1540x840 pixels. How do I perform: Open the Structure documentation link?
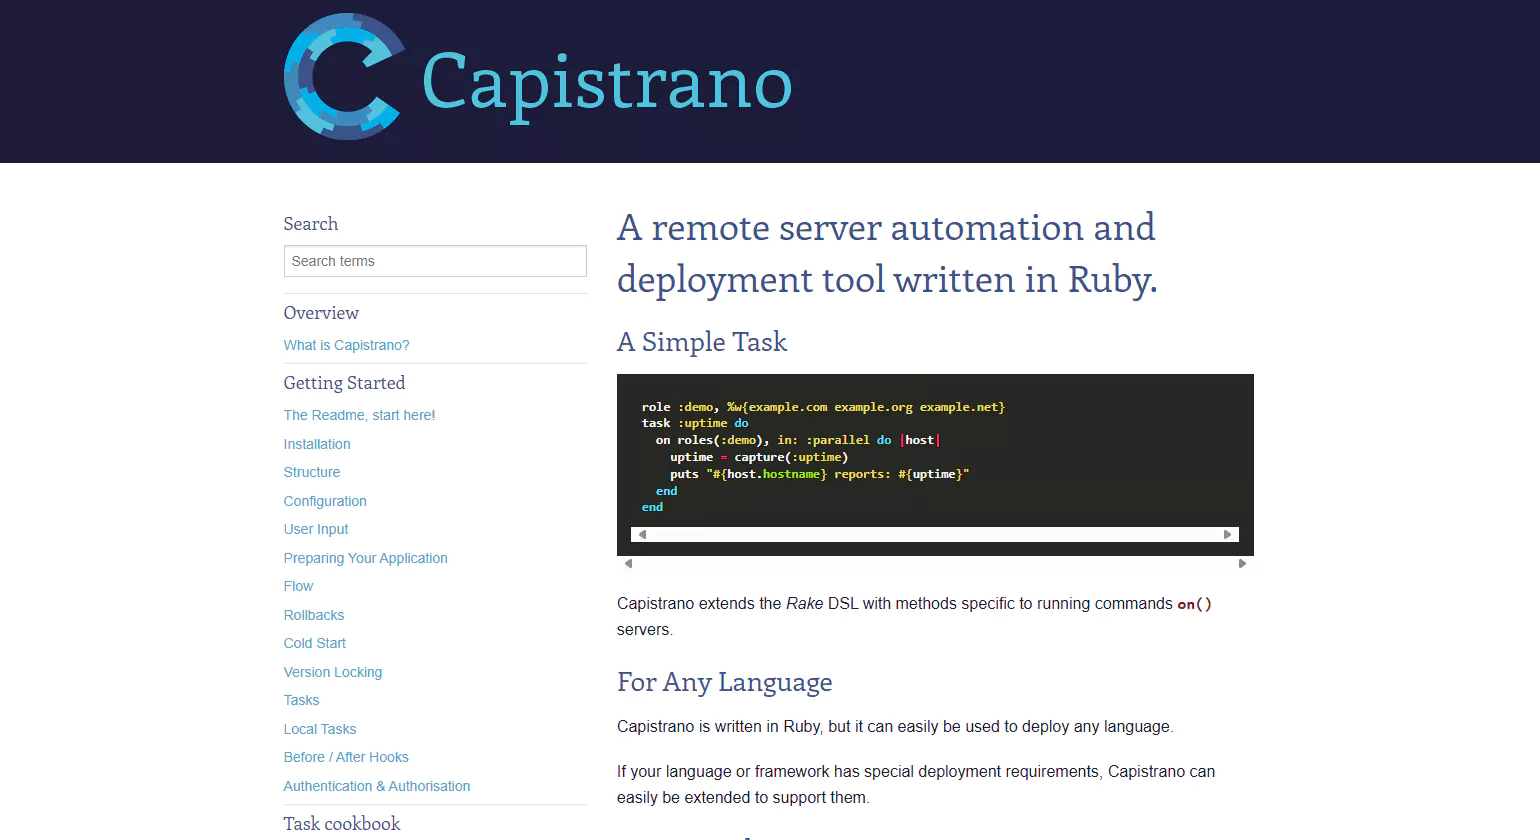(x=312, y=472)
